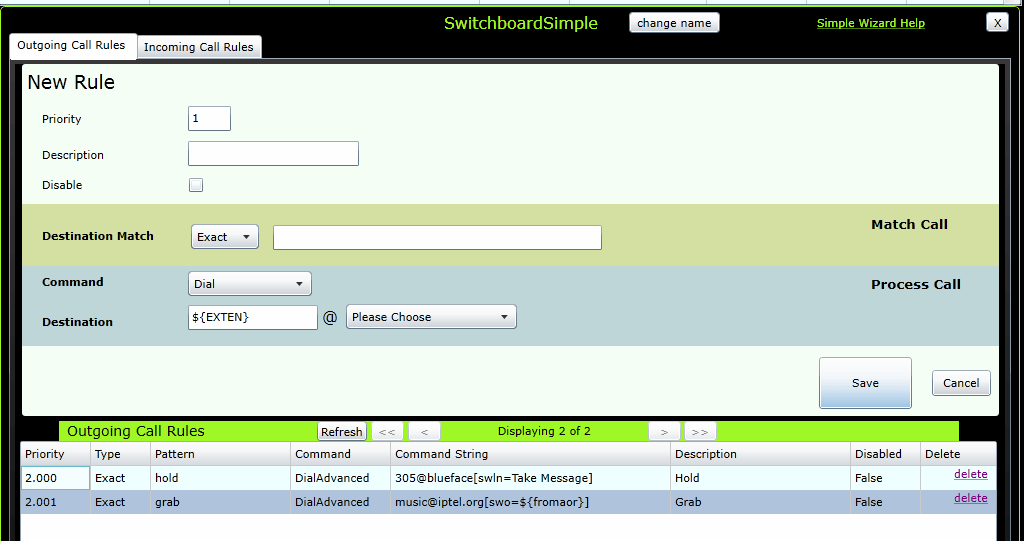Click the False cell in grab row

point(885,502)
